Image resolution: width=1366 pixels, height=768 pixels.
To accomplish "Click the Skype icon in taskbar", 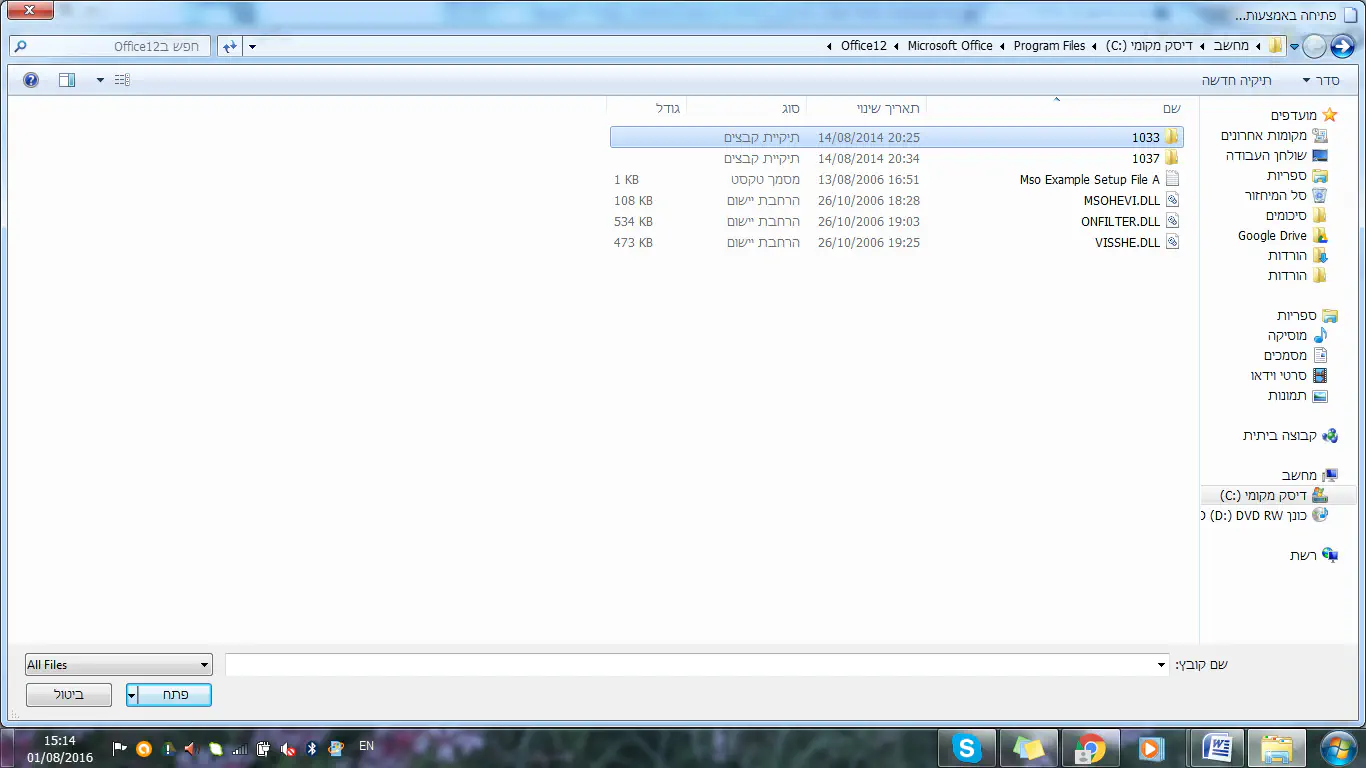I will coord(966,748).
